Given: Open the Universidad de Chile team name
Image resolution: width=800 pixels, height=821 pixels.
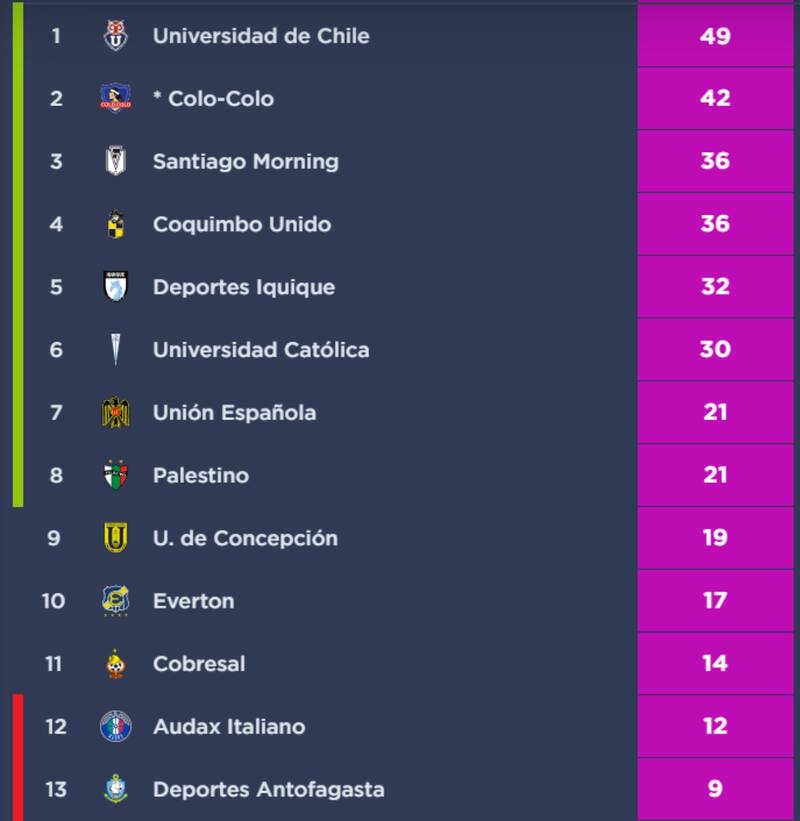Looking at the screenshot, I should [x=261, y=36].
